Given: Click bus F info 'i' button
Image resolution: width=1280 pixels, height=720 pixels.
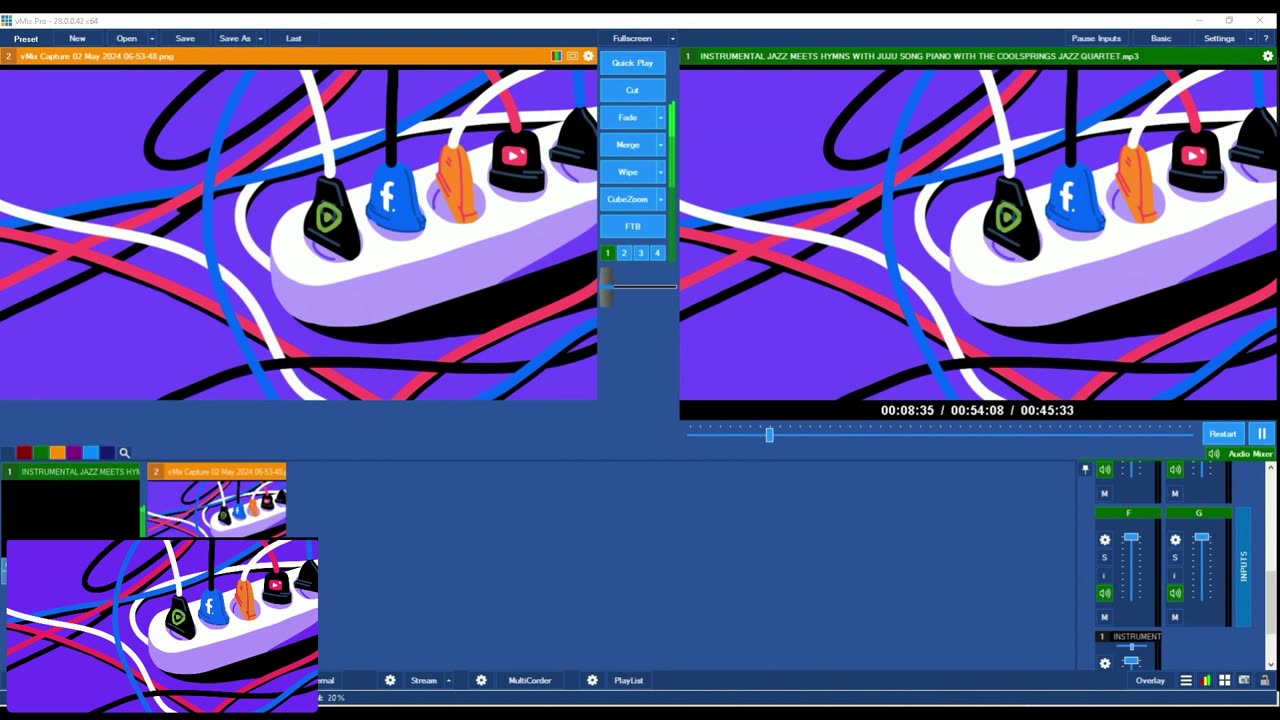Looking at the screenshot, I should 1105,575.
